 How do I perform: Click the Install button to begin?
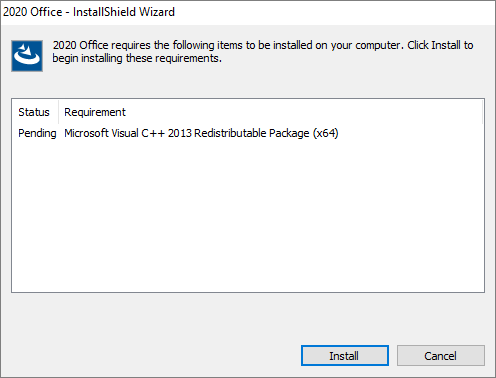(x=345, y=356)
